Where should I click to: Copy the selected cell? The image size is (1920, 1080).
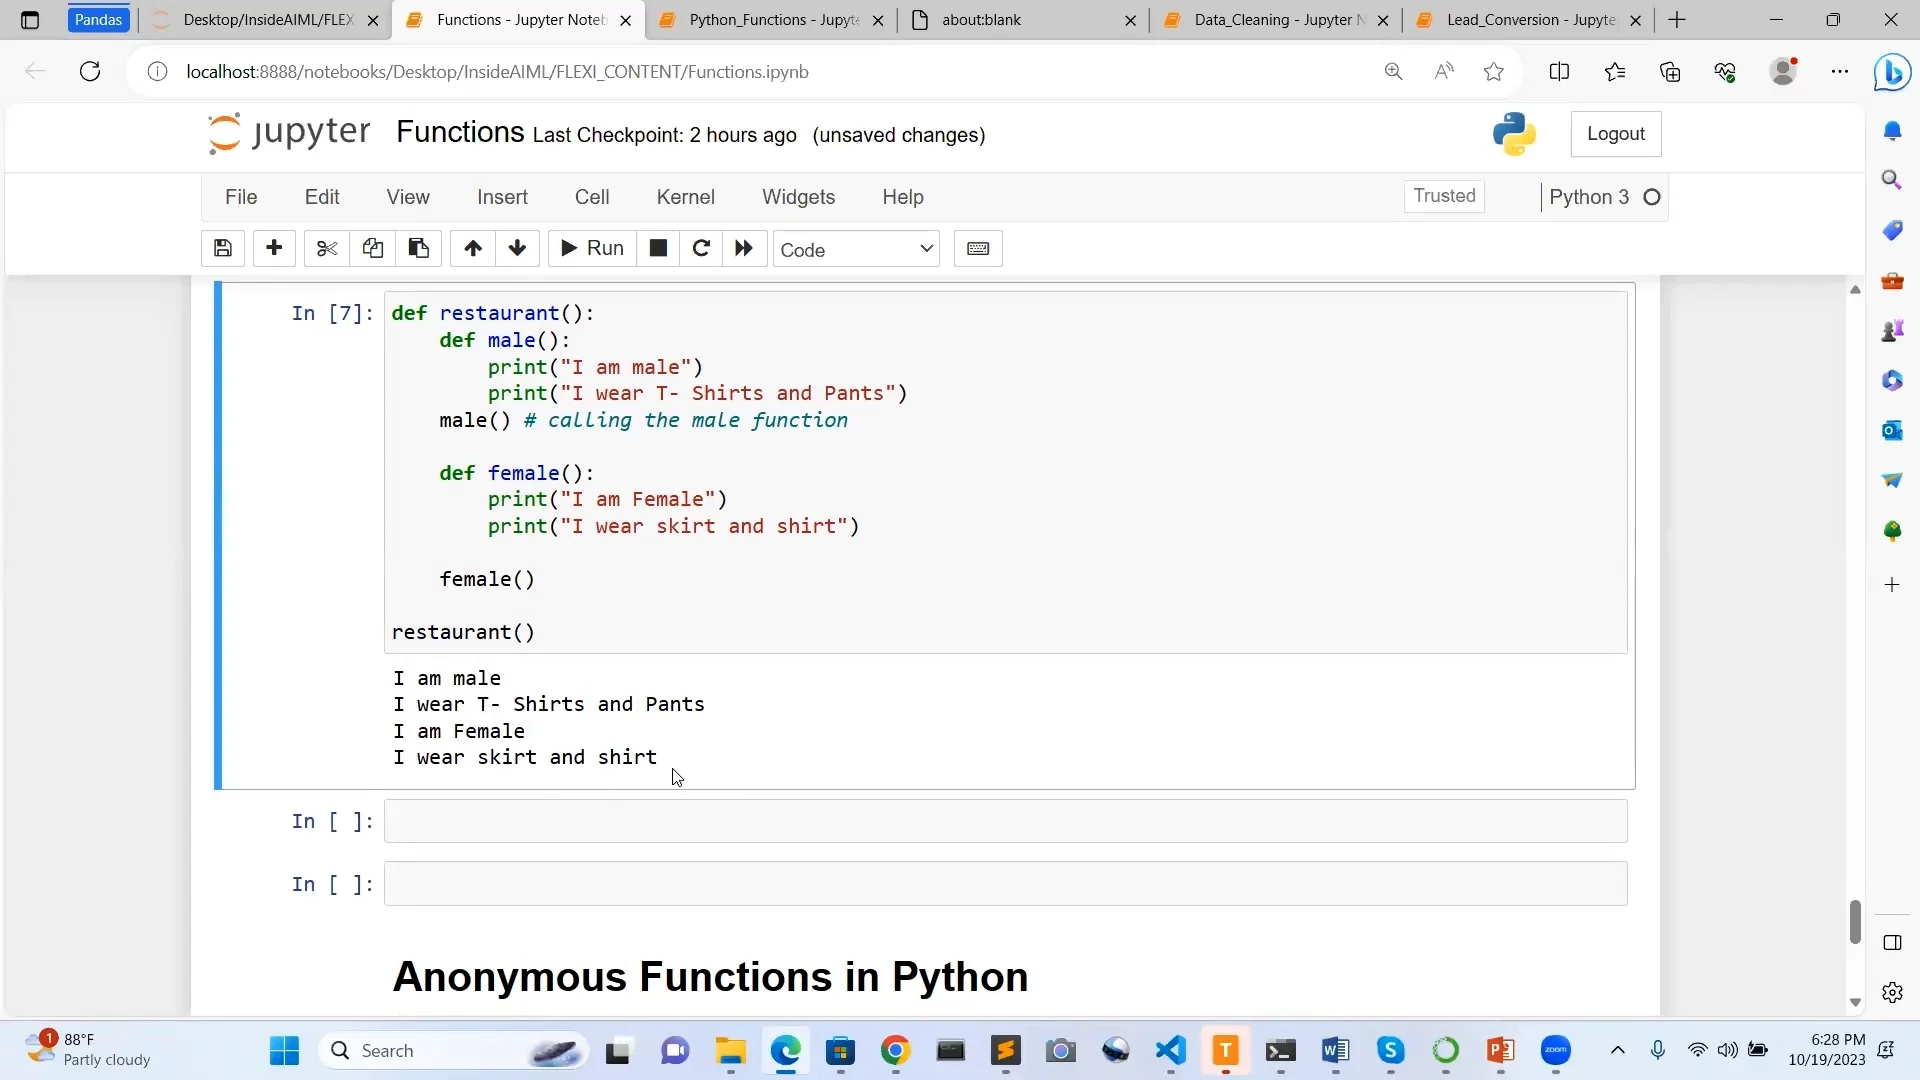point(372,248)
